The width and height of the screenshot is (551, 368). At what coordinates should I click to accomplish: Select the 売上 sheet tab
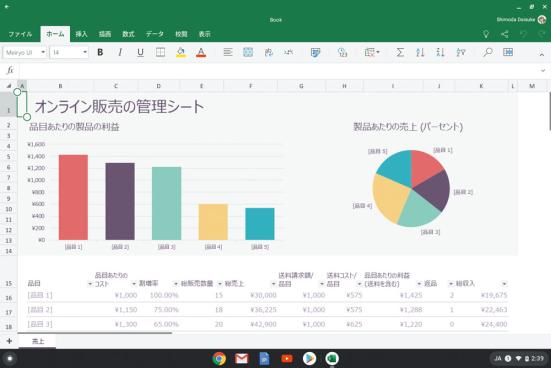point(38,341)
